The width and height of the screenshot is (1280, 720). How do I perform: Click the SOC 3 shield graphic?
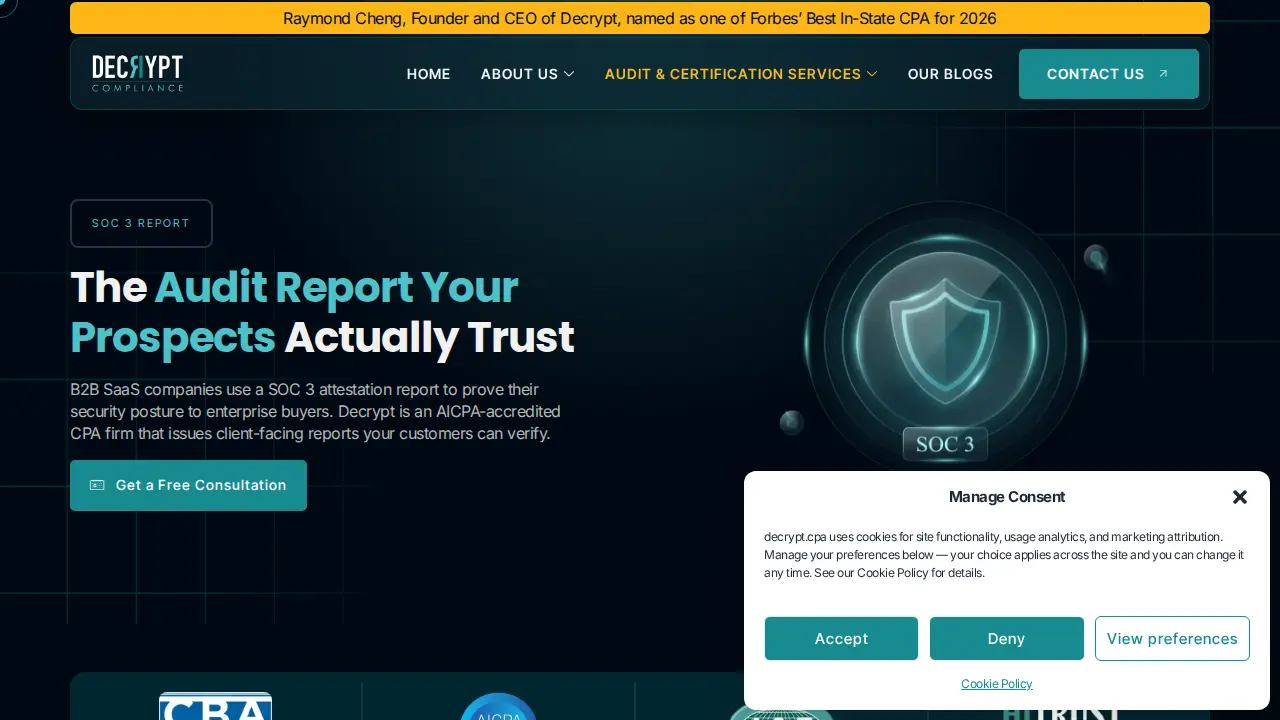point(945,340)
